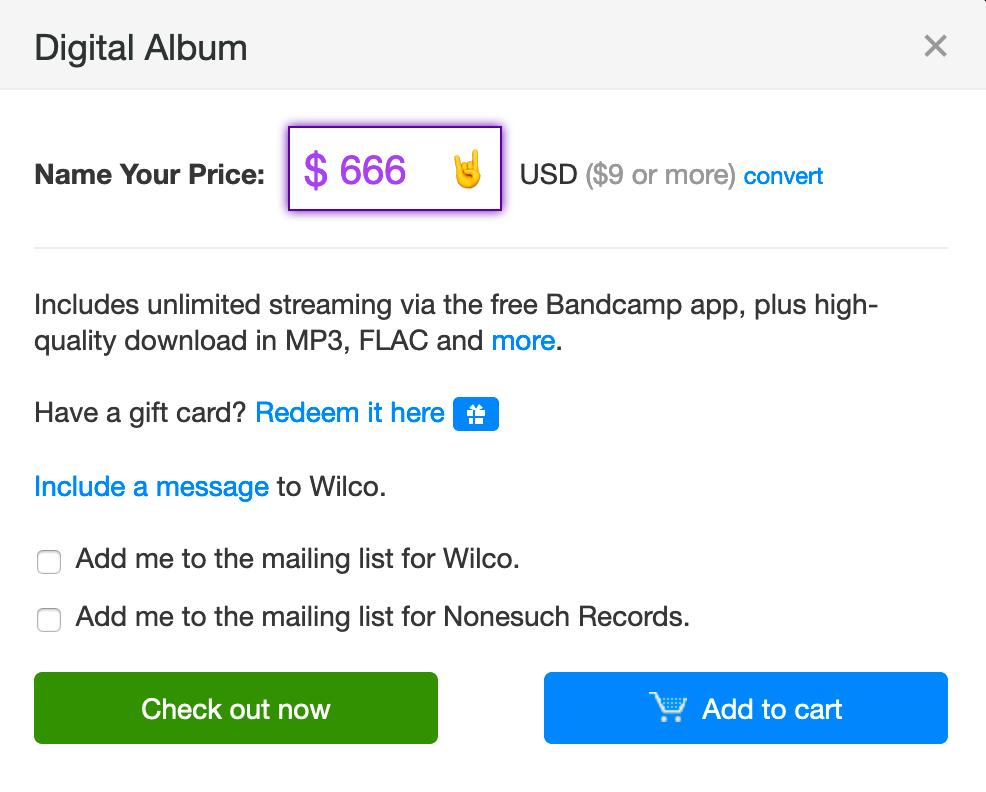This screenshot has height=792, width=986.
Task: Click the 'Digital Album' dialog title
Action: tap(141, 48)
